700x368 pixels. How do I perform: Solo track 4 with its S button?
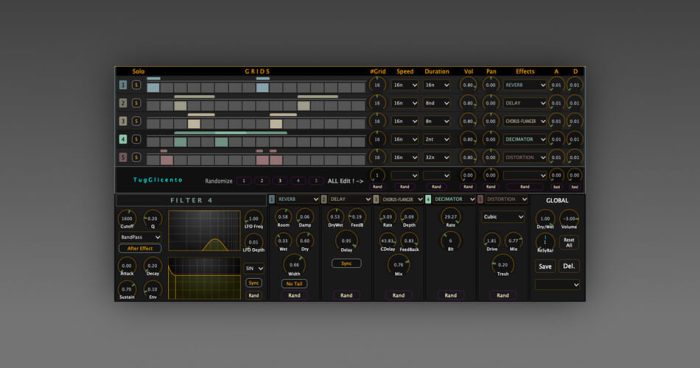pos(136,139)
